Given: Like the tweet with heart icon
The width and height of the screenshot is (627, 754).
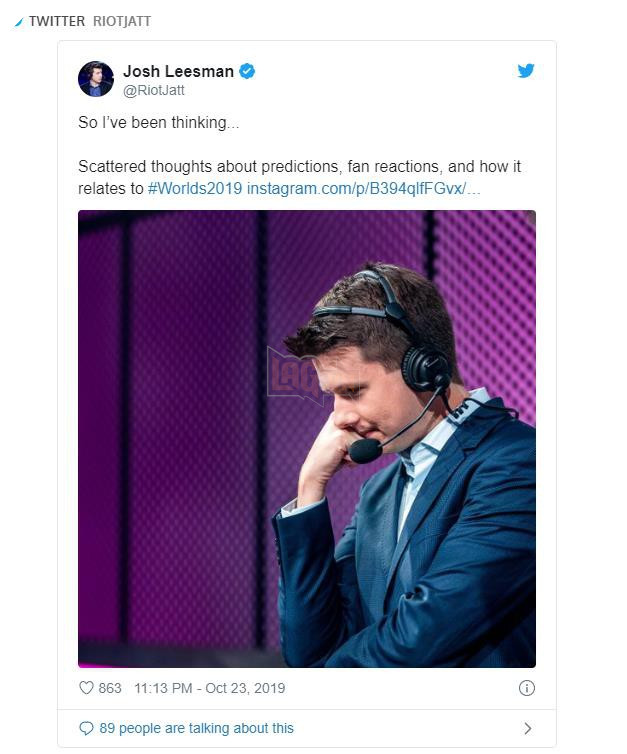Looking at the screenshot, I should point(86,688).
